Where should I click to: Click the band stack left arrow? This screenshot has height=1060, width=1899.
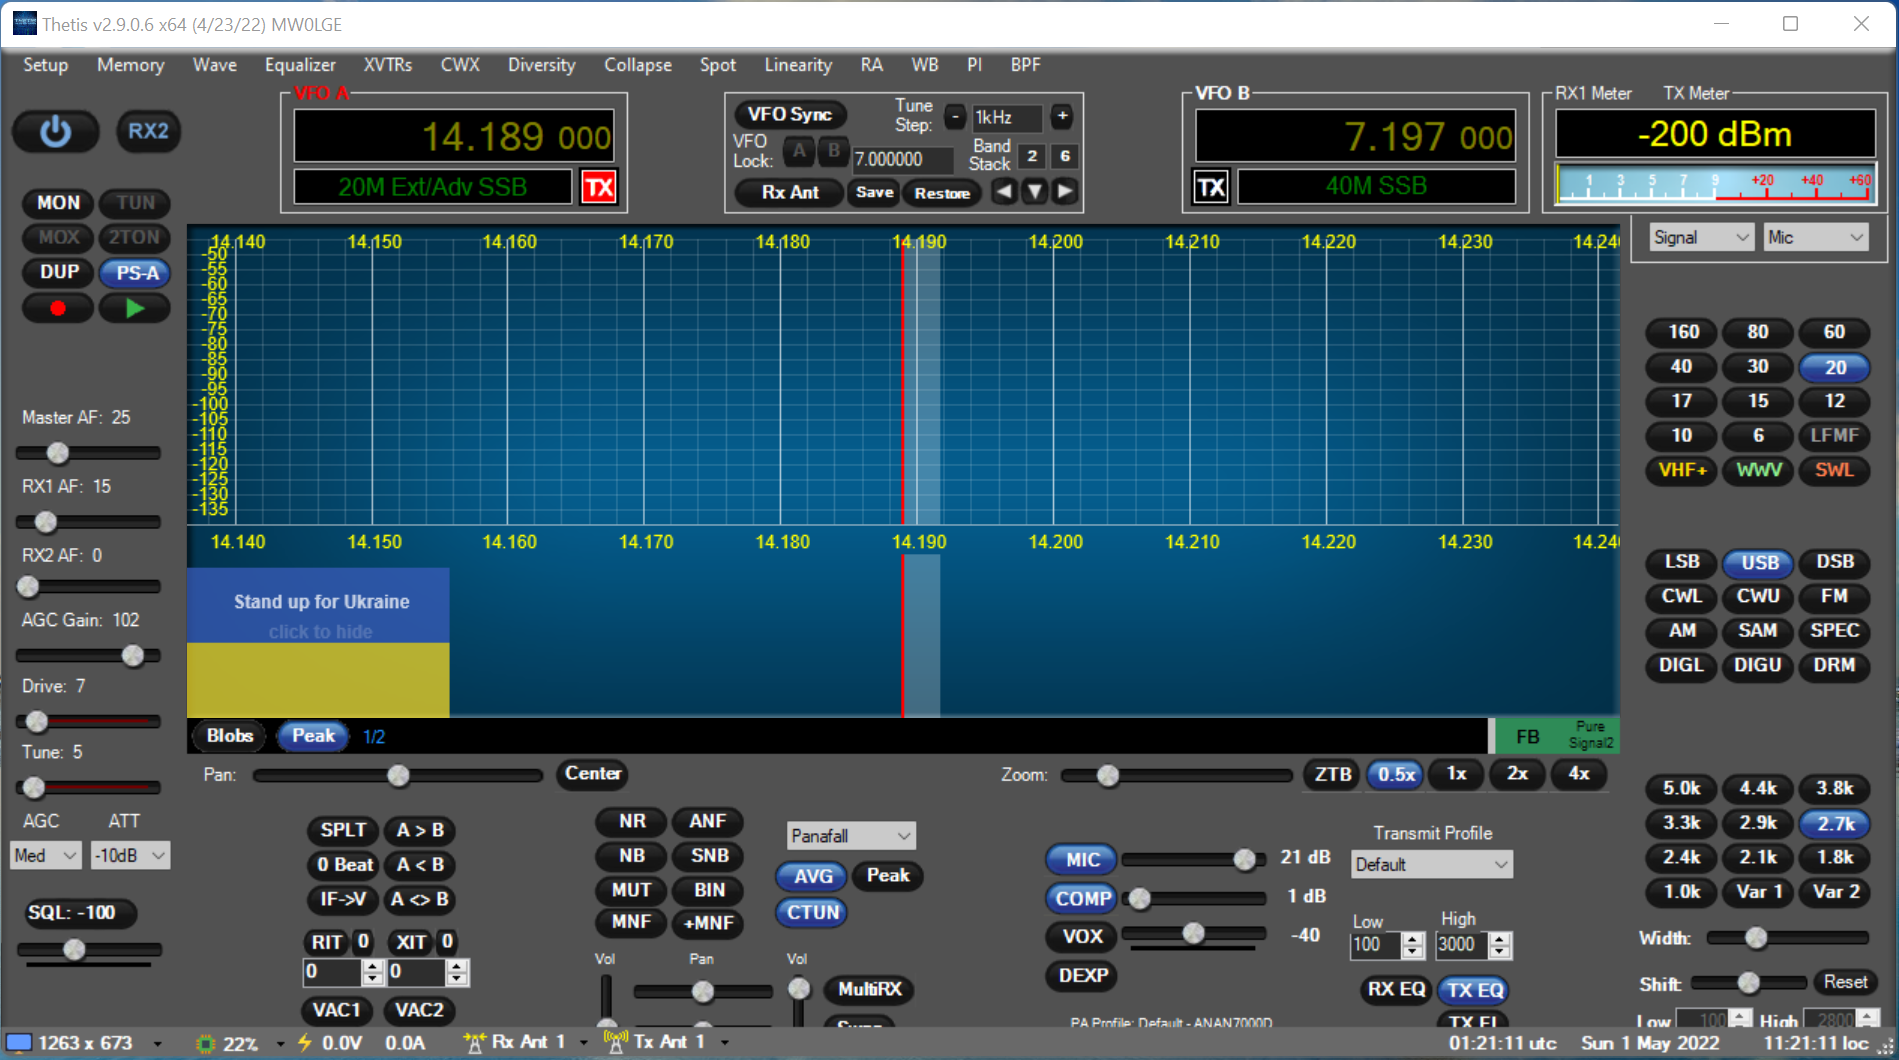coord(1004,191)
